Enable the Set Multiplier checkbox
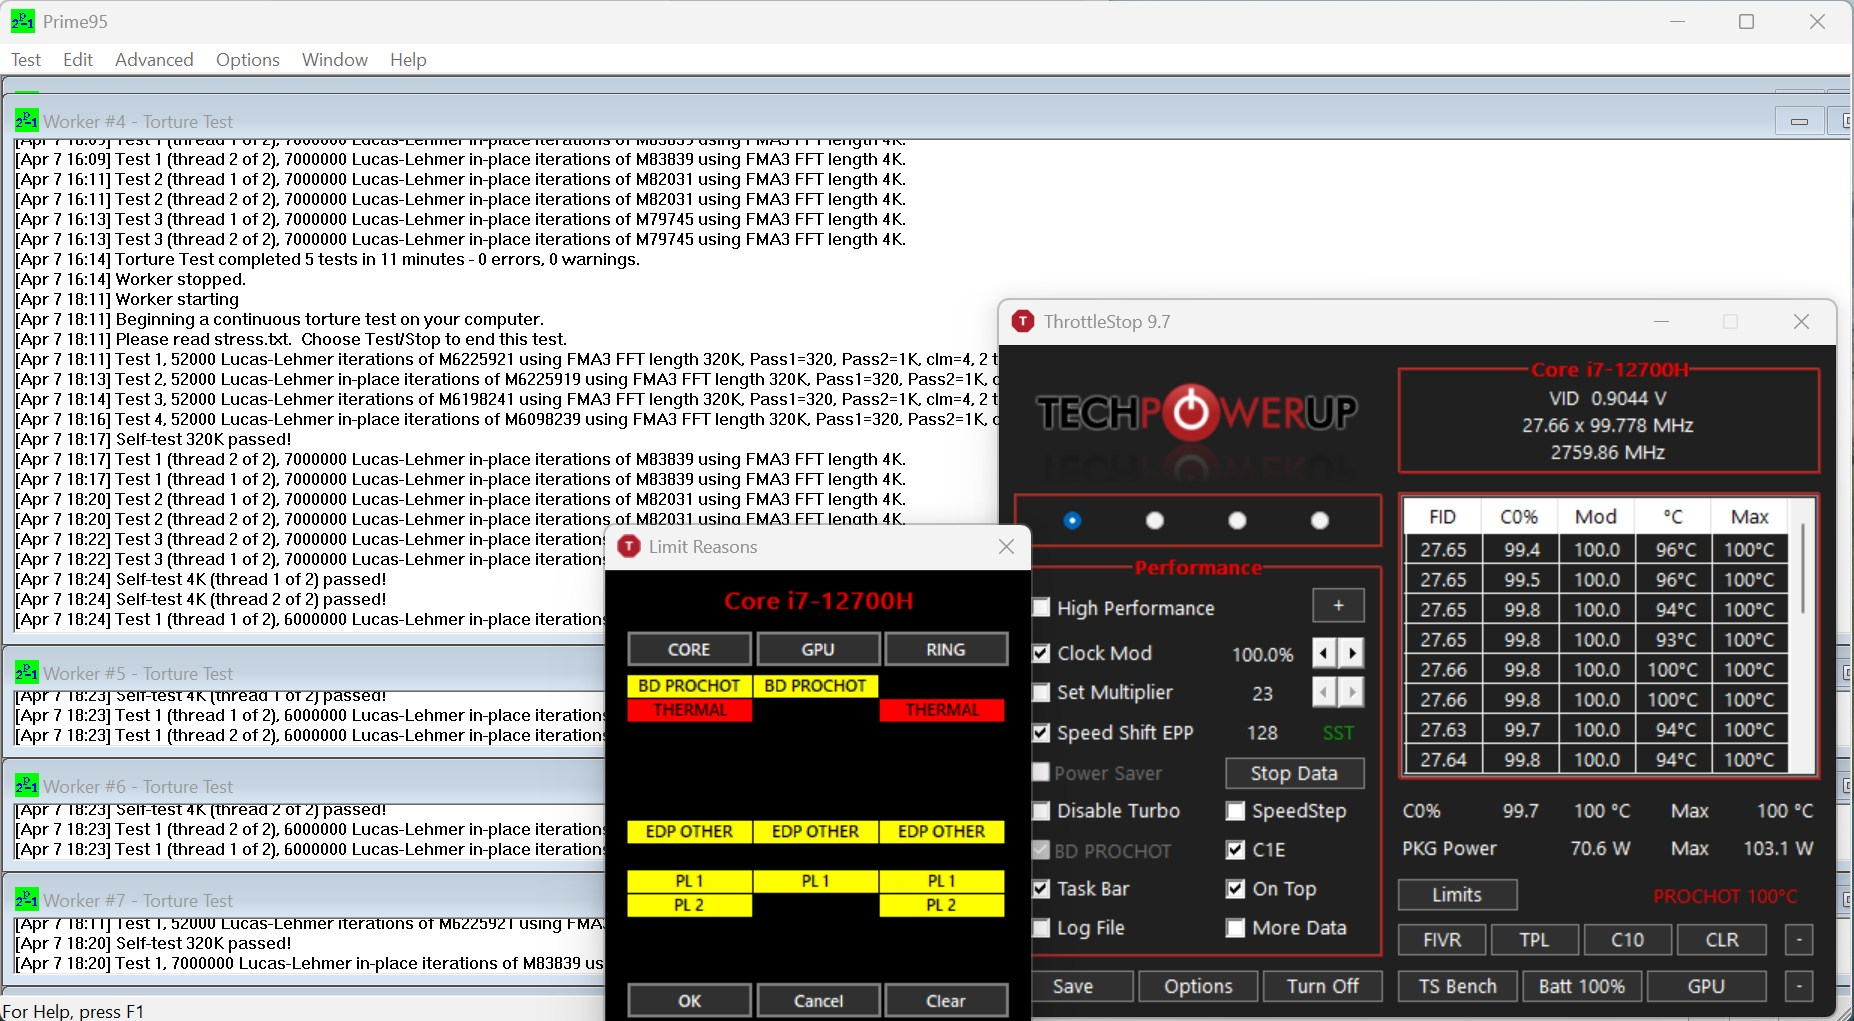The width and height of the screenshot is (1854, 1021). pos(1041,692)
